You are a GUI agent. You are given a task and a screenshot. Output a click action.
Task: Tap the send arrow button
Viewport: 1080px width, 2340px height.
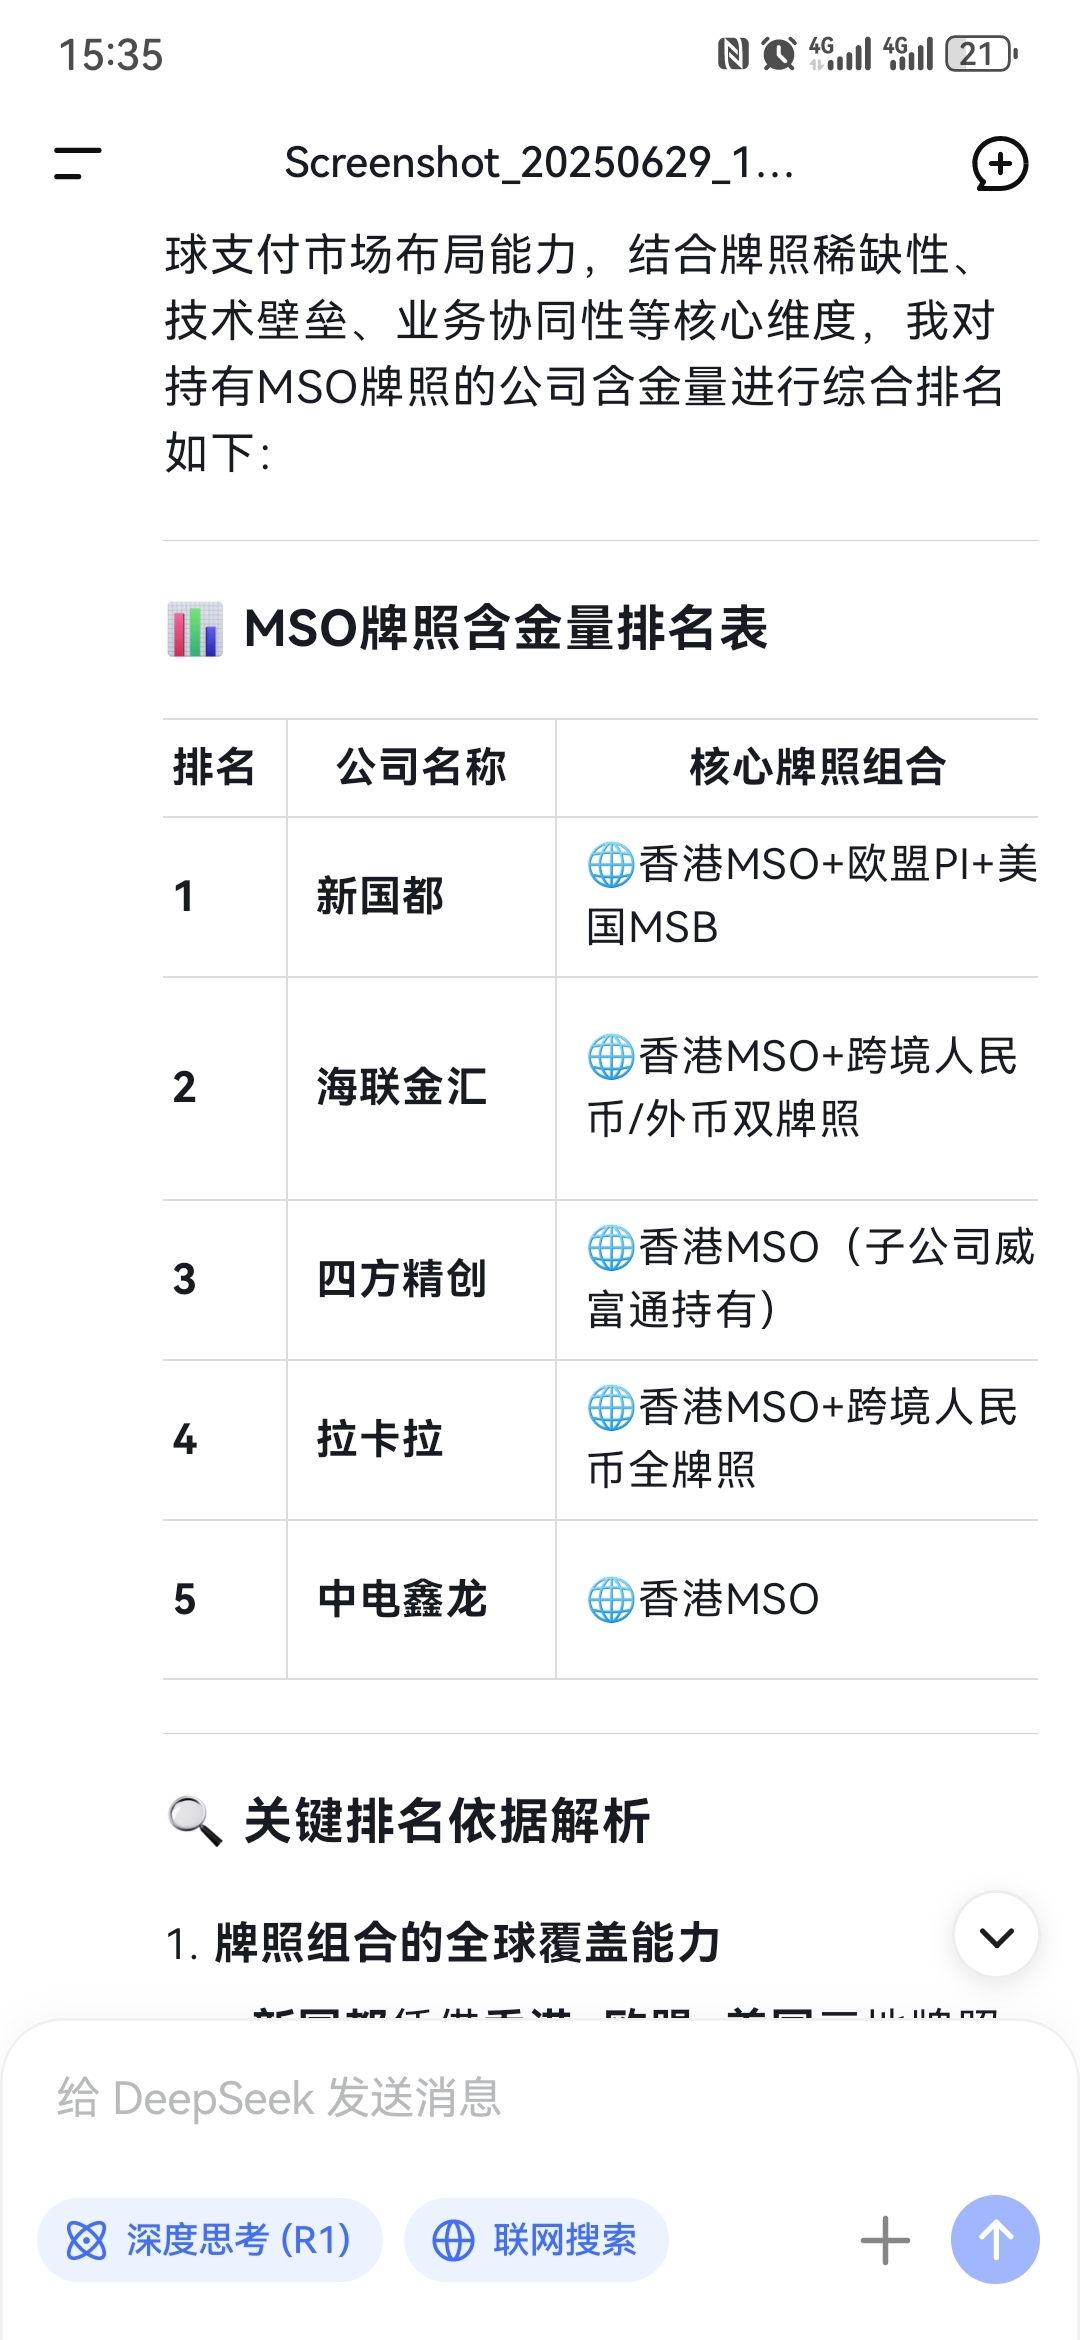click(x=995, y=2239)
